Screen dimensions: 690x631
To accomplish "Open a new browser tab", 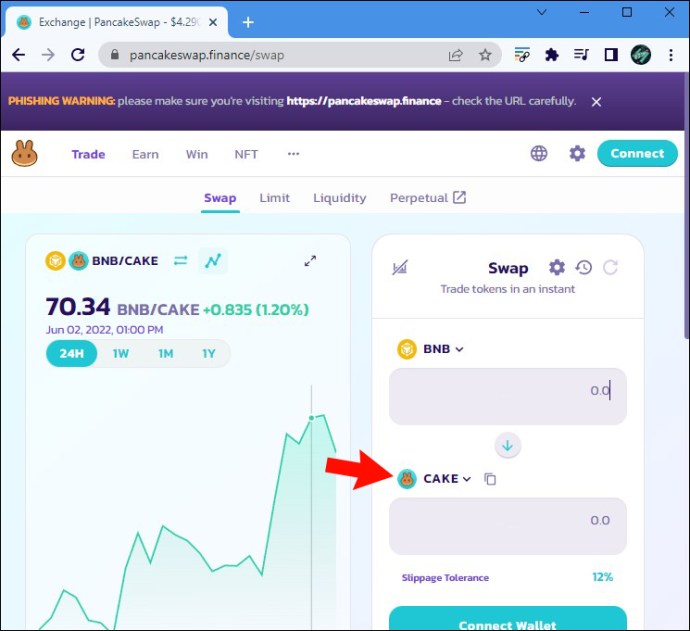I will tap(248, 22).
